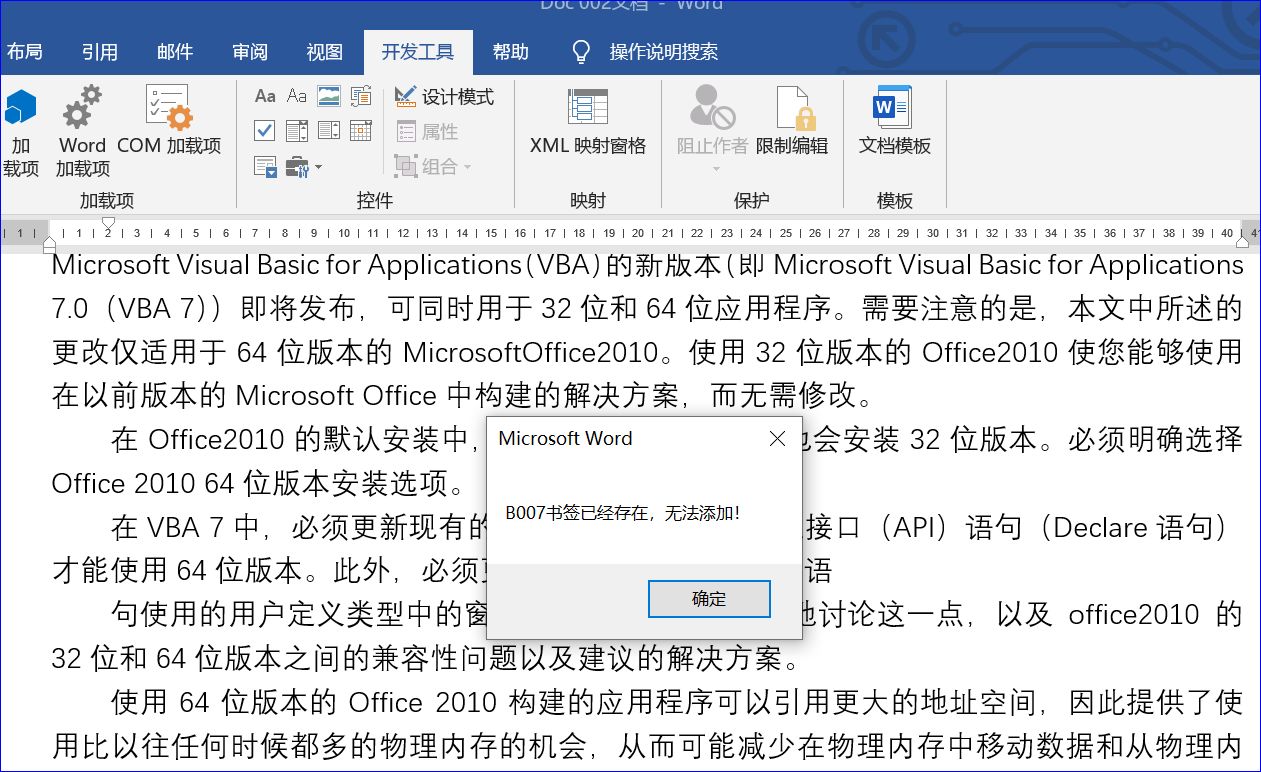The width and height of the screenshot is (1261, 772).
Task: Open 限制编辑 restrict editing
Action: [x=792, y=121]
